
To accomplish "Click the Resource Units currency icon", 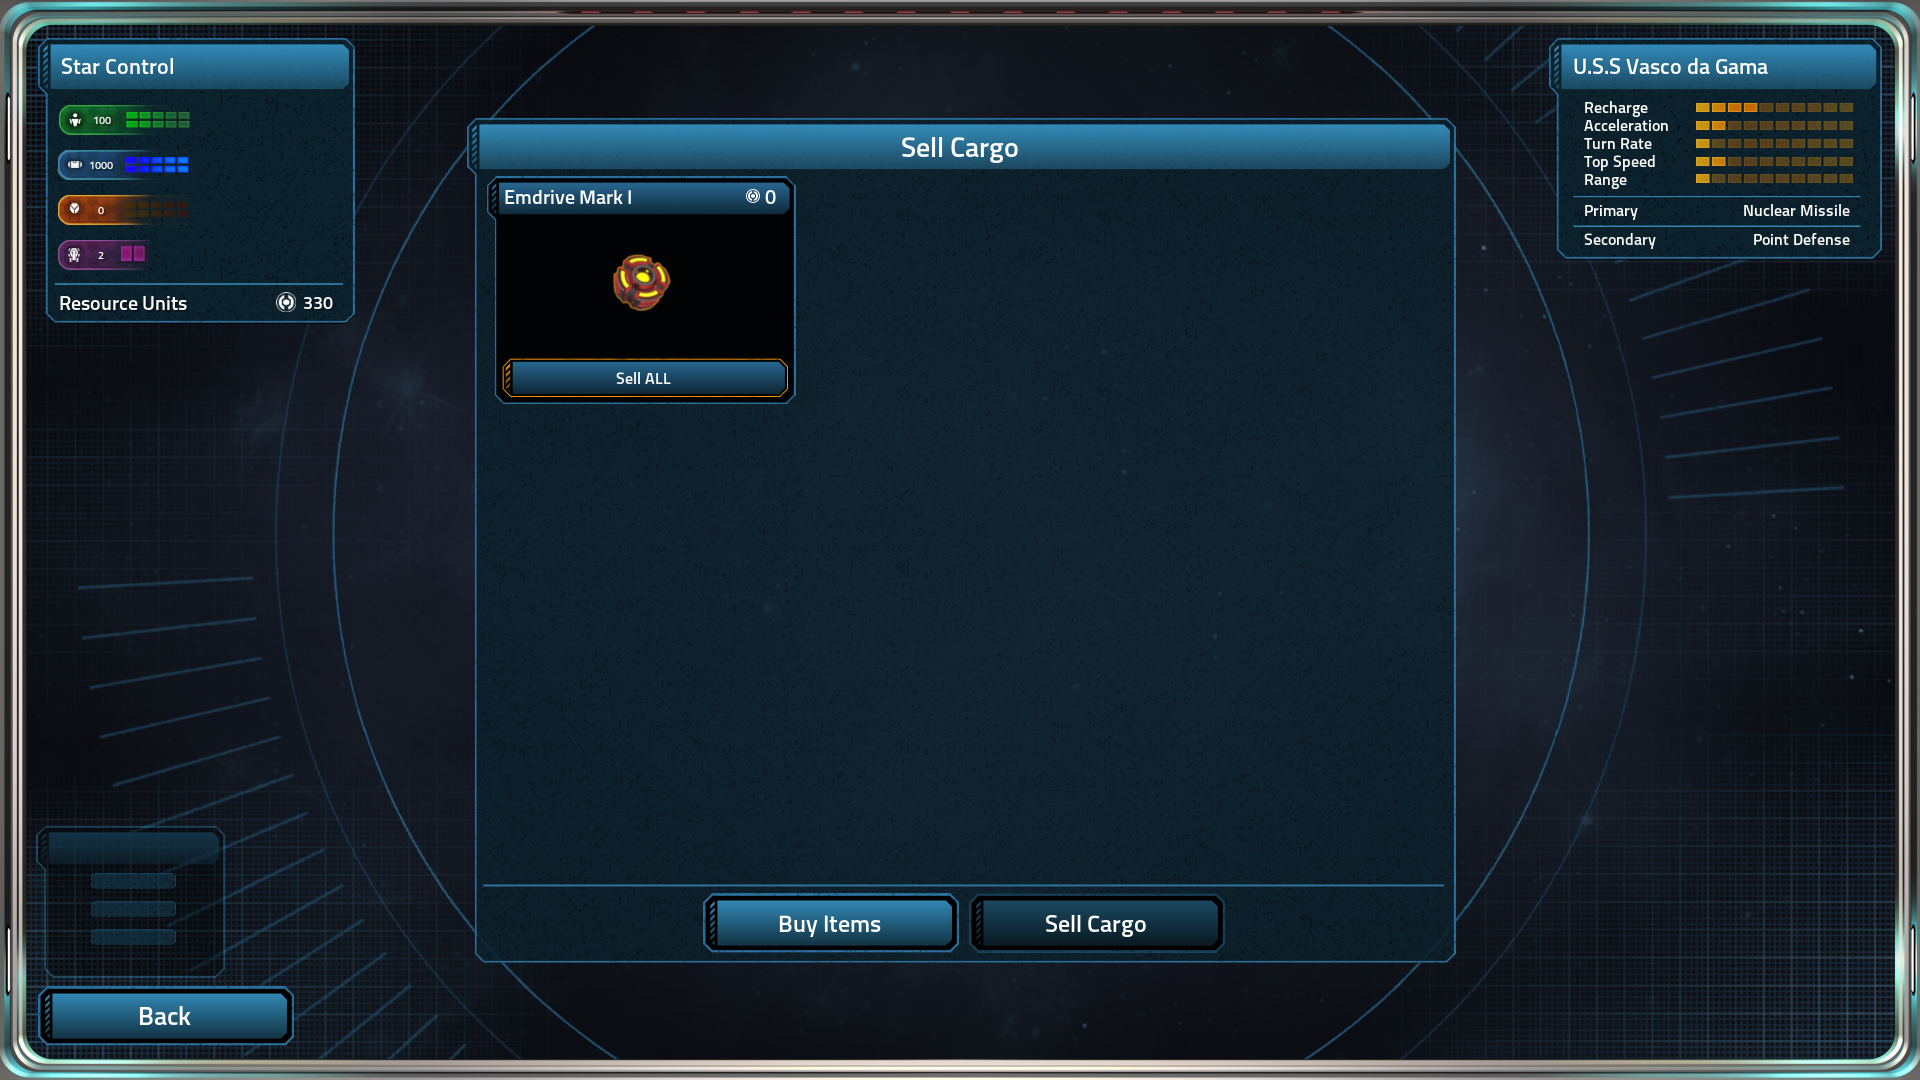I will click(x=286, y=302).
